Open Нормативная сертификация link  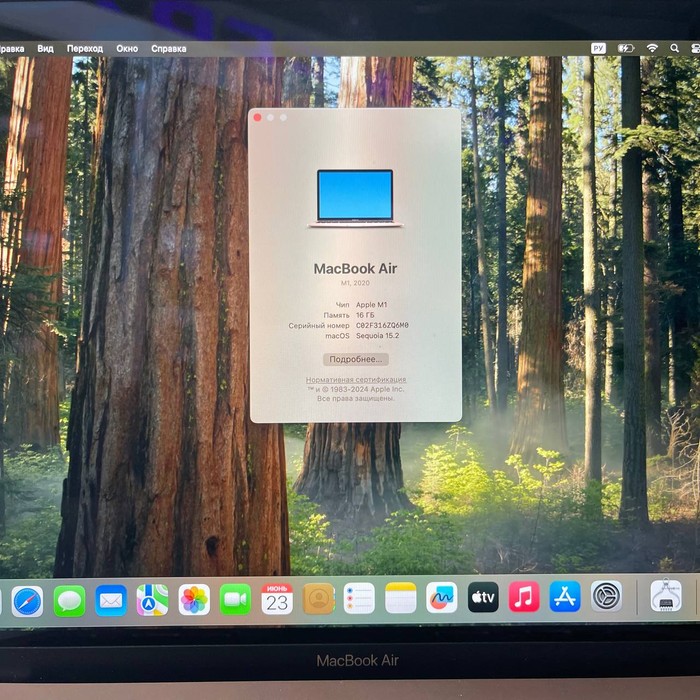coord(356,379)
